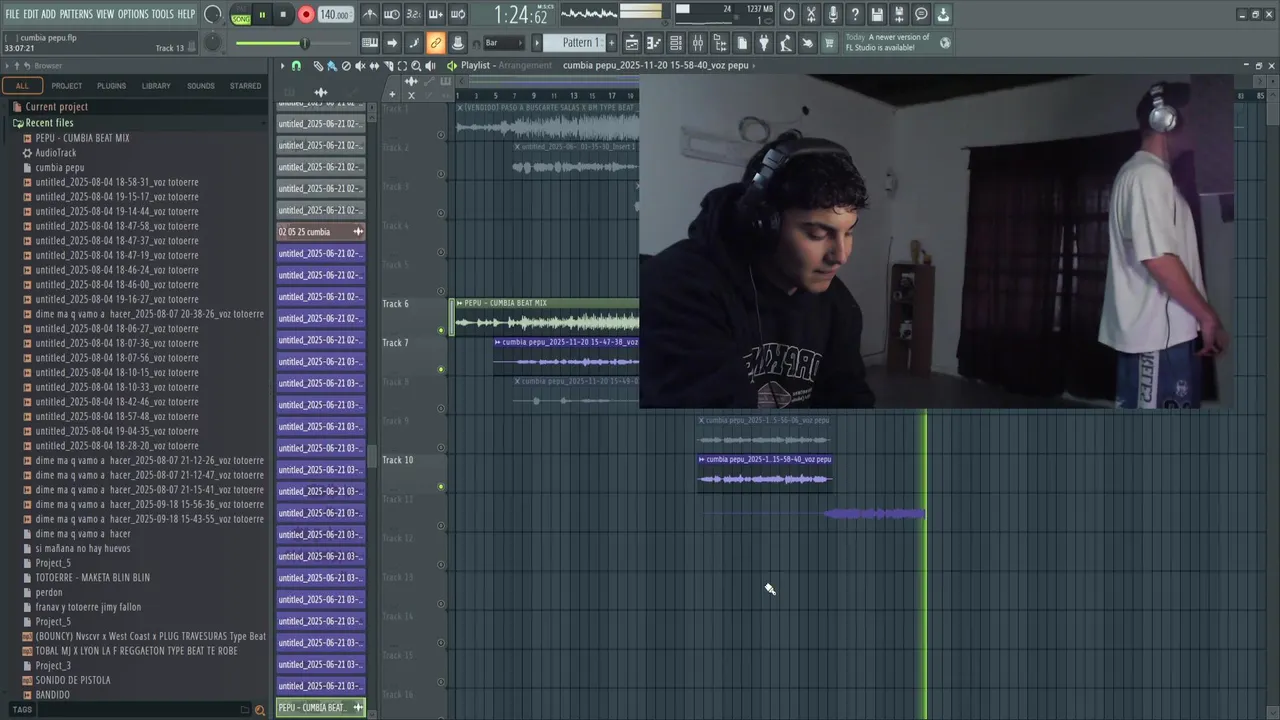Open the FILE menu

click(12, 14)
